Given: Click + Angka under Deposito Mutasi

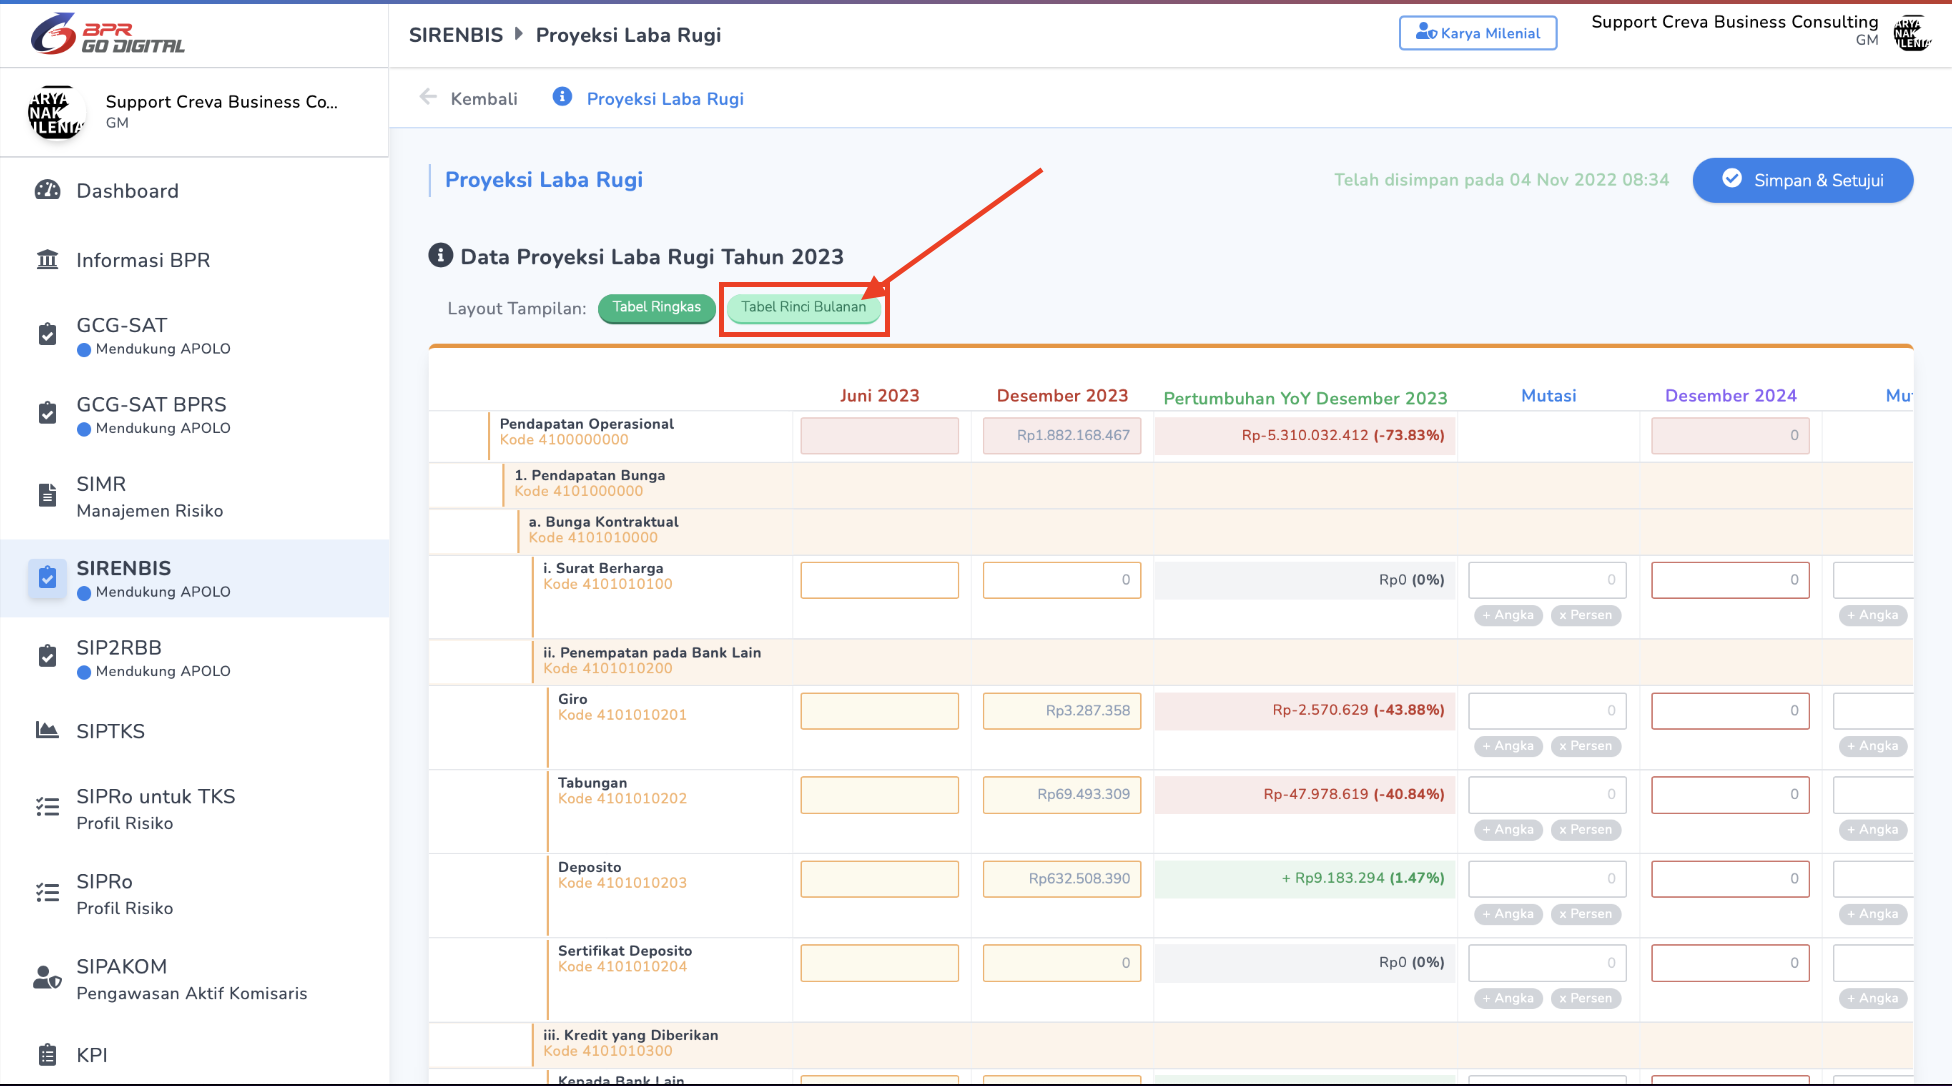Looking at the screenshot, I should pyautogui.click(x=1509, y=914).
